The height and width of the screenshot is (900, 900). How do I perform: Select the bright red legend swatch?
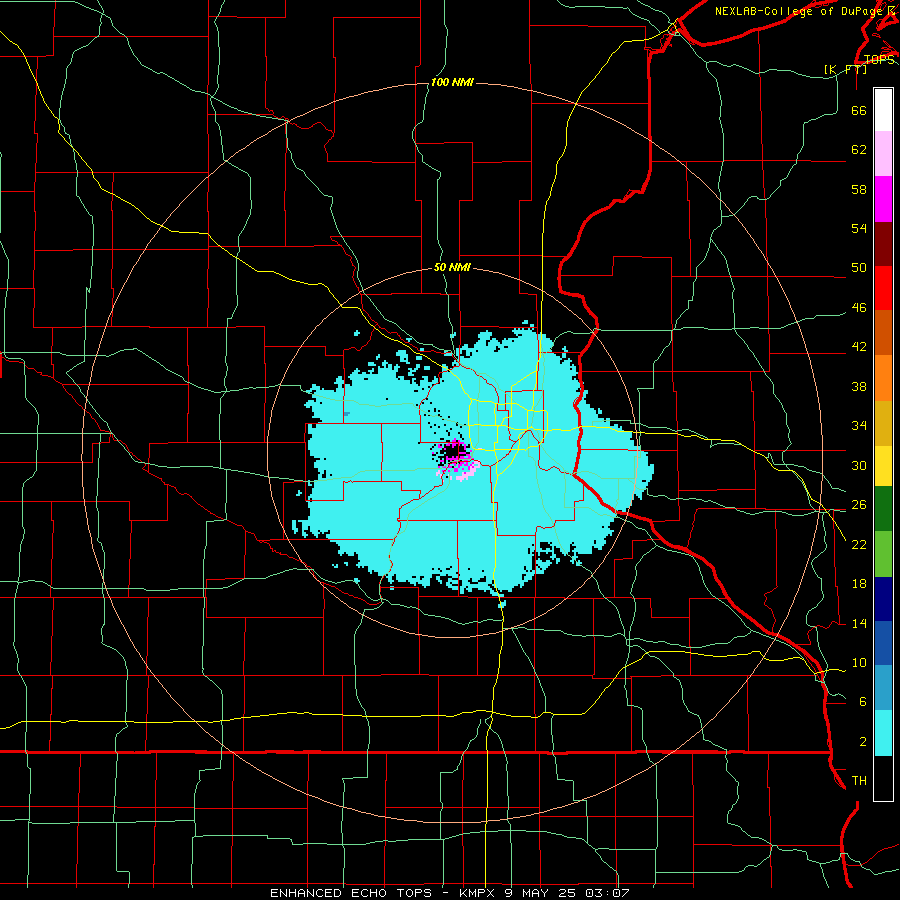[x=883, y=288]
